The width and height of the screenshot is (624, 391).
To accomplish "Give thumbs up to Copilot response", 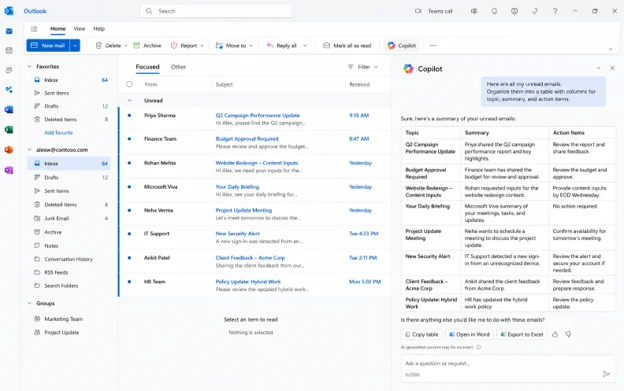I will (555, 335).
